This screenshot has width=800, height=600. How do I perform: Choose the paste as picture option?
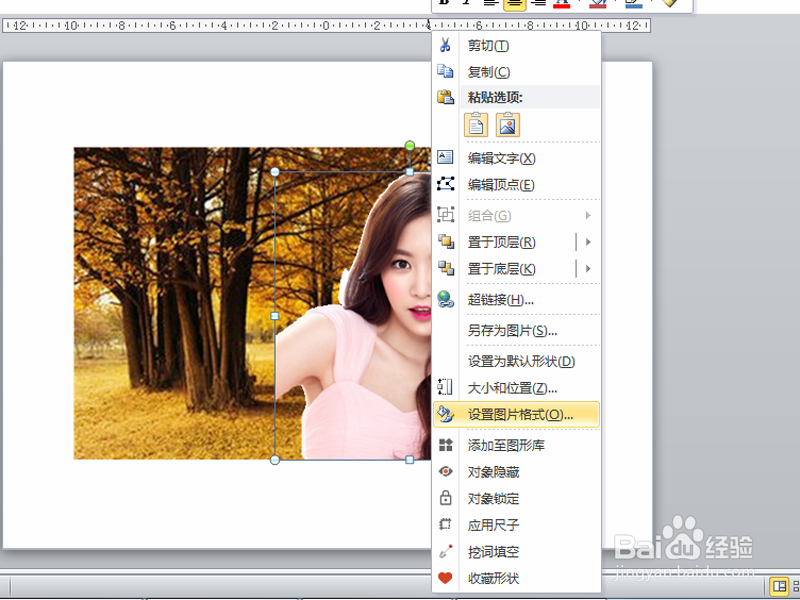(x=508, y=125)
